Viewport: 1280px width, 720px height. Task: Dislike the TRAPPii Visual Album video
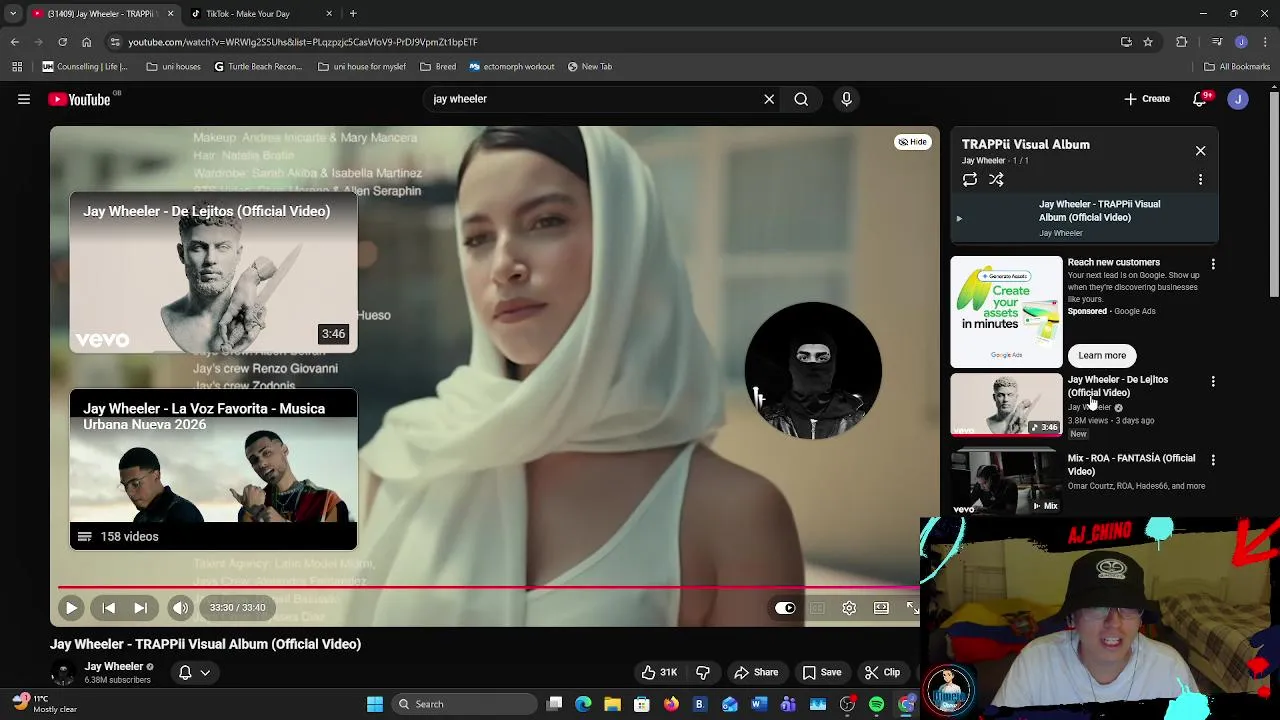coord(703,672)
